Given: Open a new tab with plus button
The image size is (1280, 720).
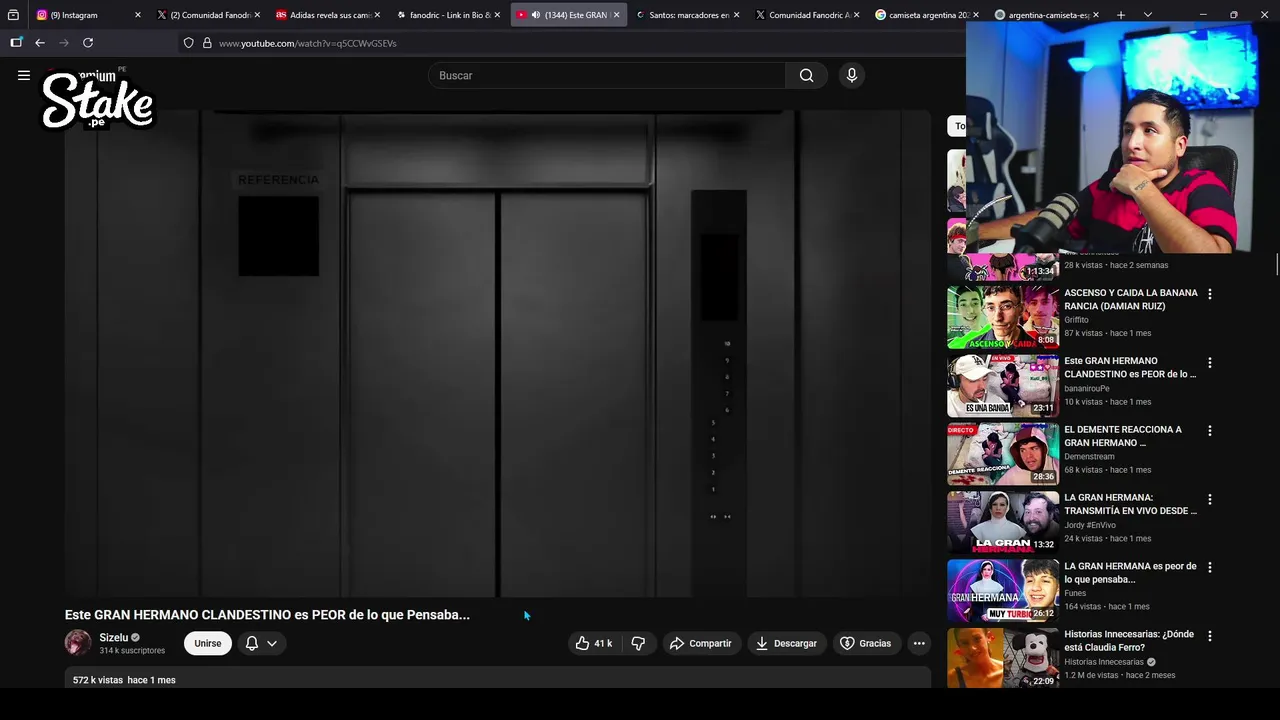Looking at the screenshot, I should tap(1121, 15).
